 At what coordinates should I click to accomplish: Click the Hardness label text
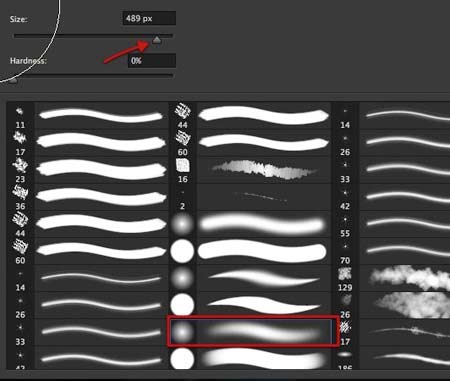click(x=28, y=61)
